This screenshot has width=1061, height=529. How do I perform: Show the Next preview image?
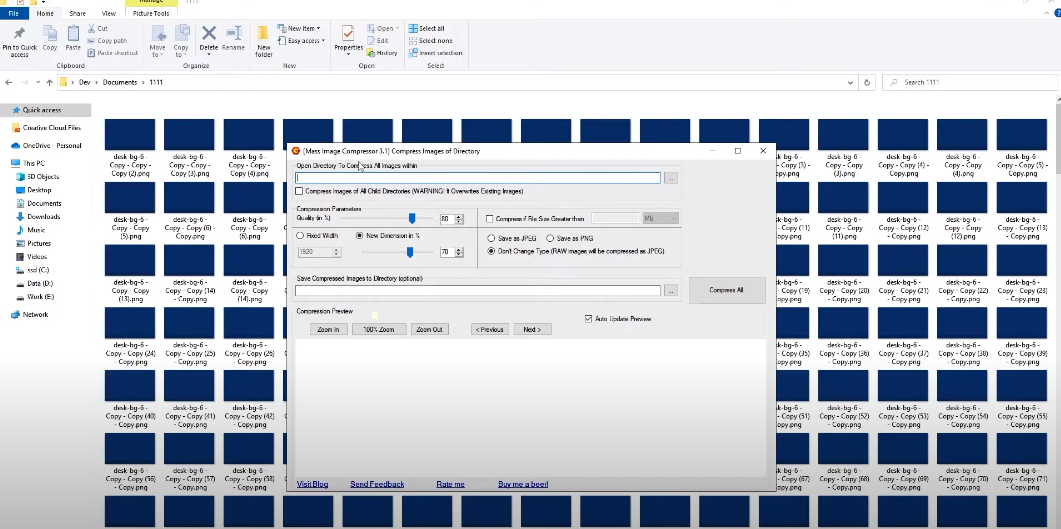pos(532,329)
